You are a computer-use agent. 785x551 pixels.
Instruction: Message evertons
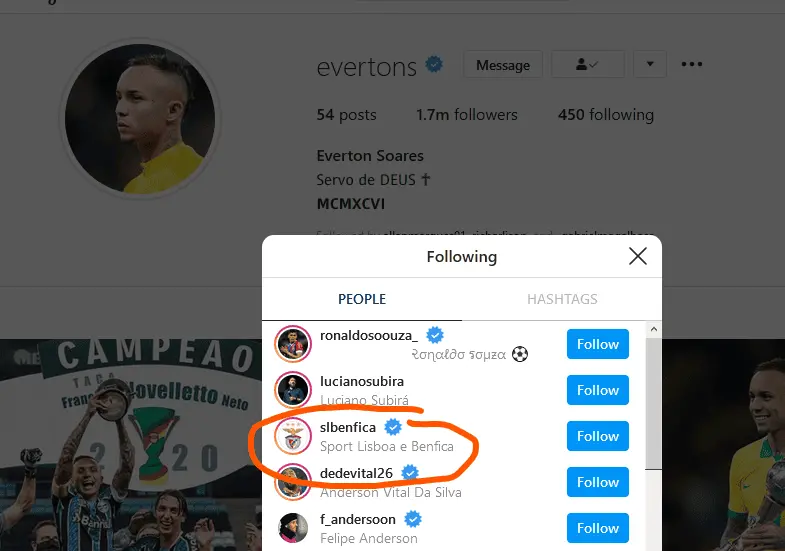pos(503,65)
